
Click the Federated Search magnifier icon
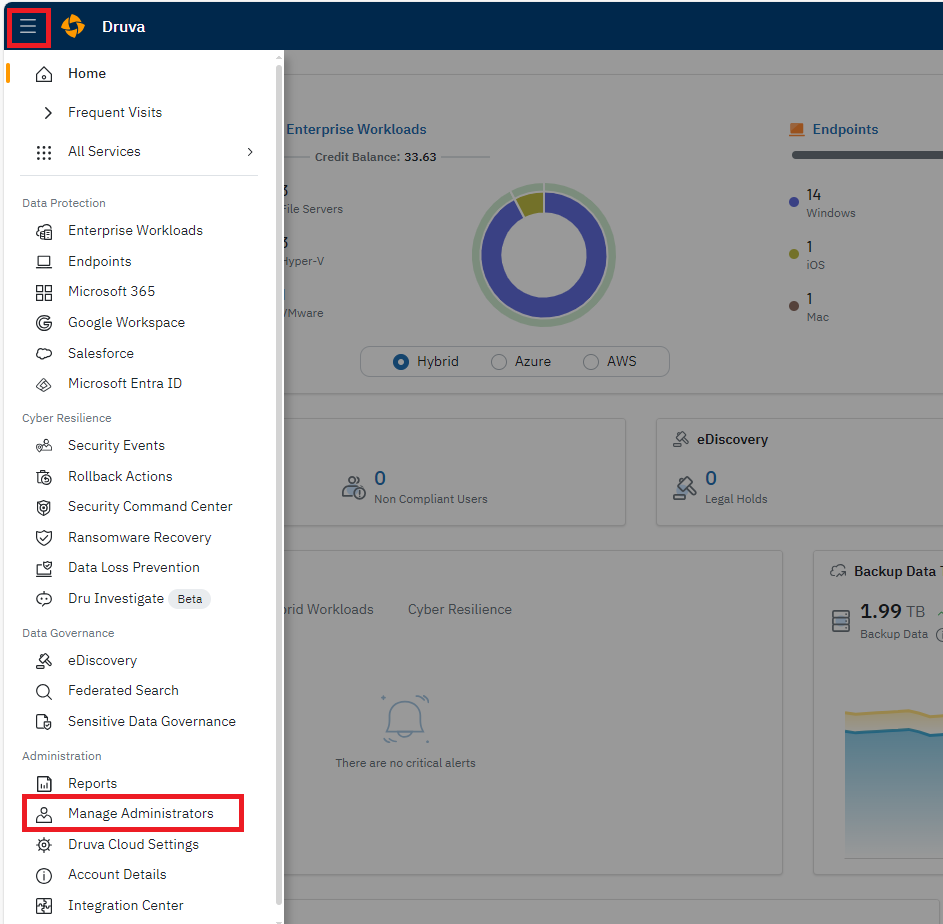coord(44,692)
